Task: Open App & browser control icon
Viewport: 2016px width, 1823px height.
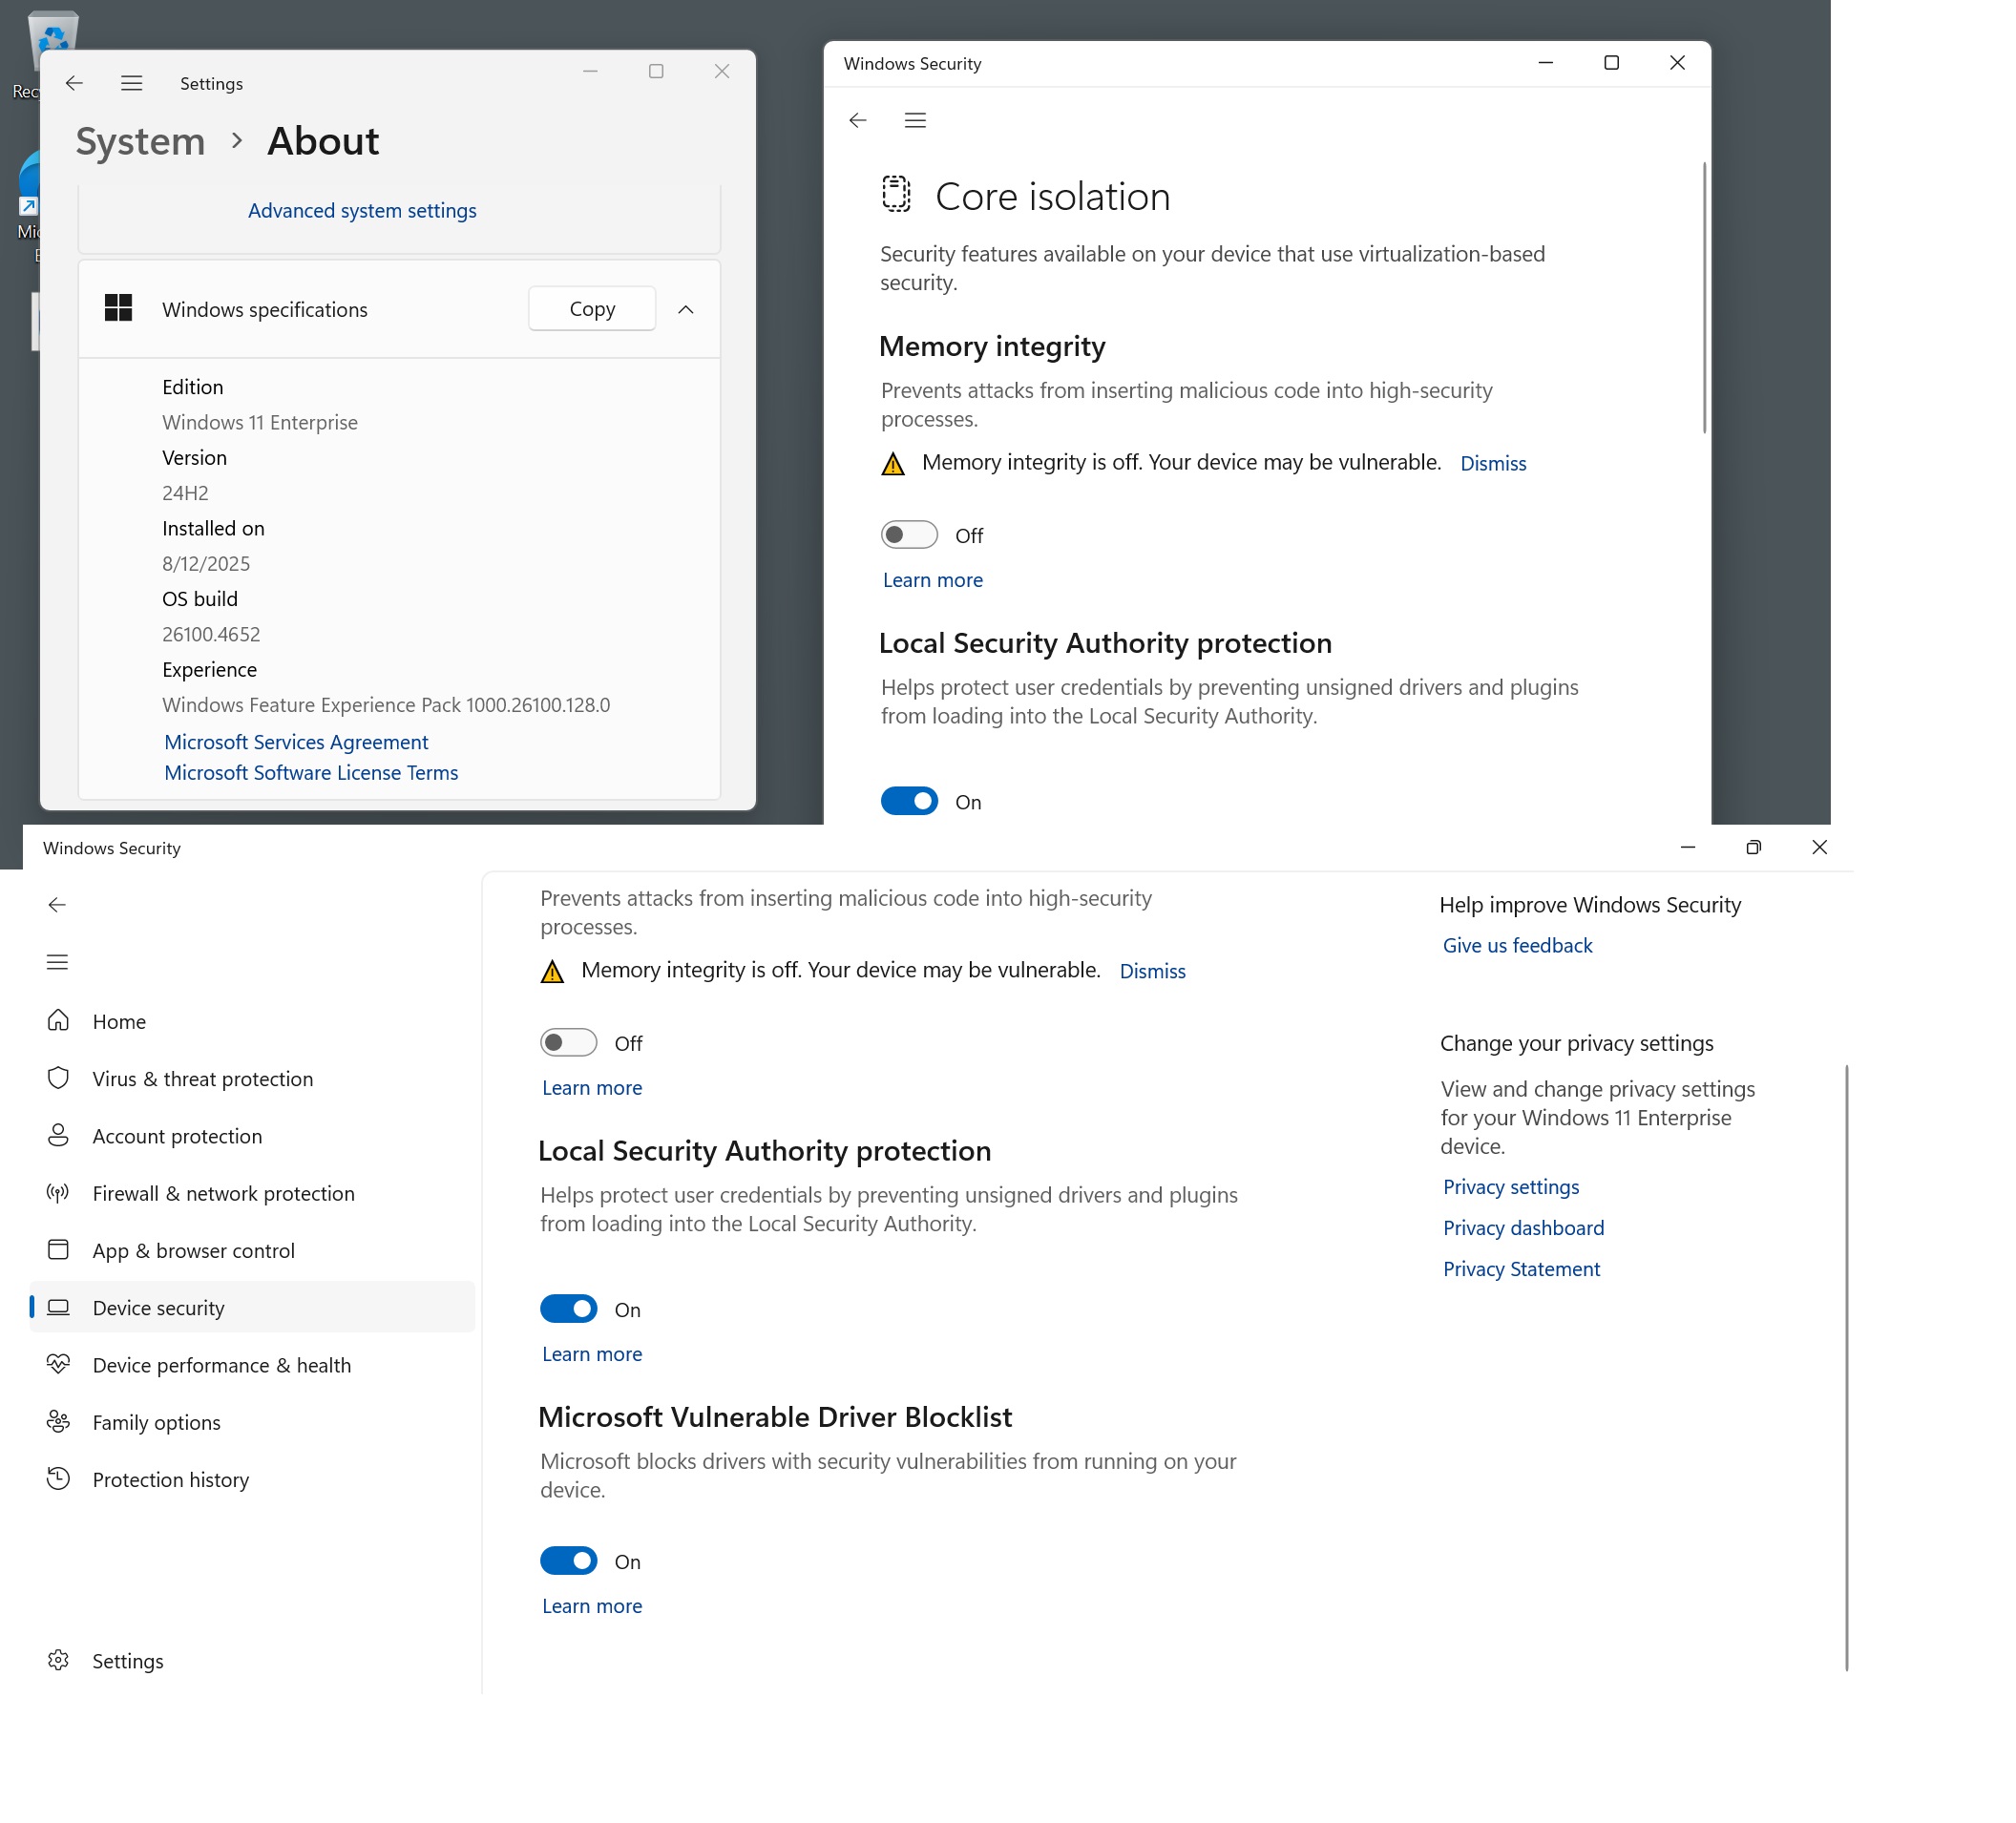Action: [58, 1250]
